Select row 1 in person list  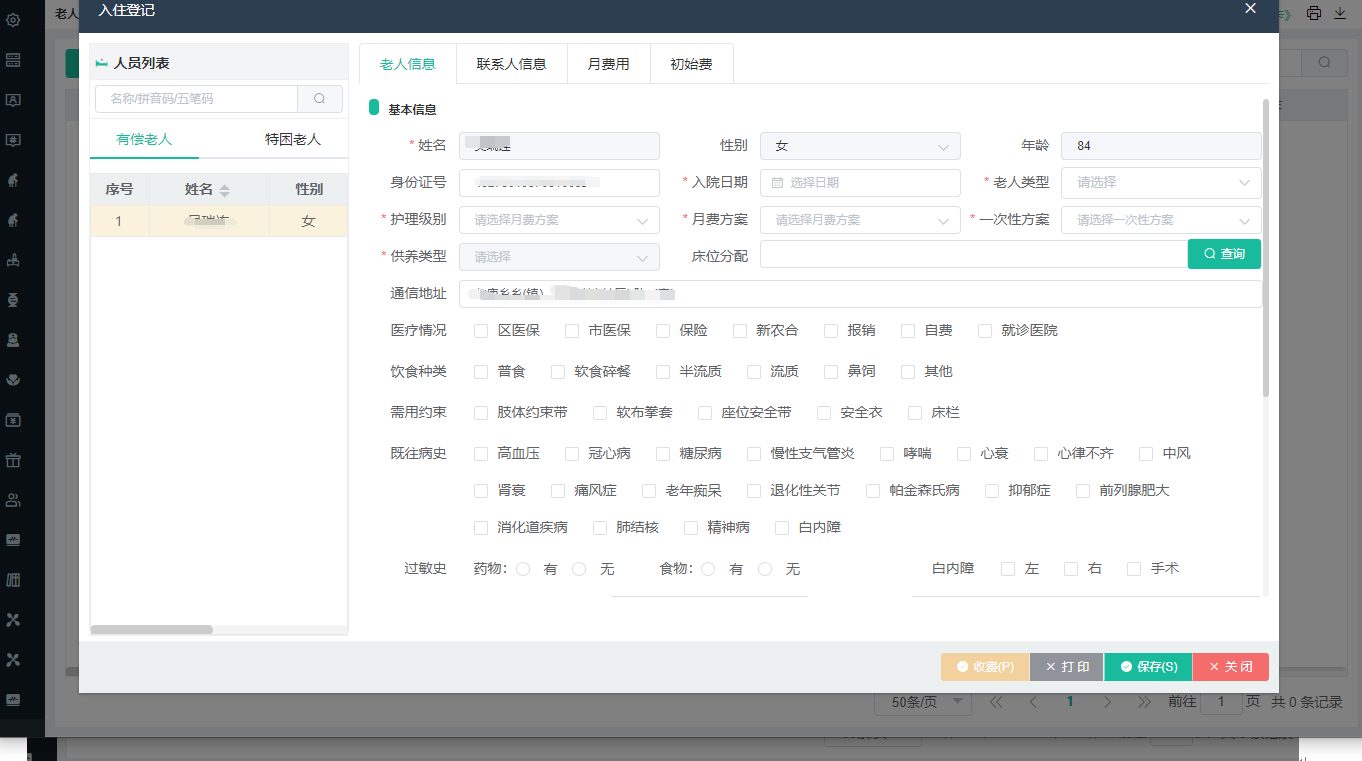point(219,221)
